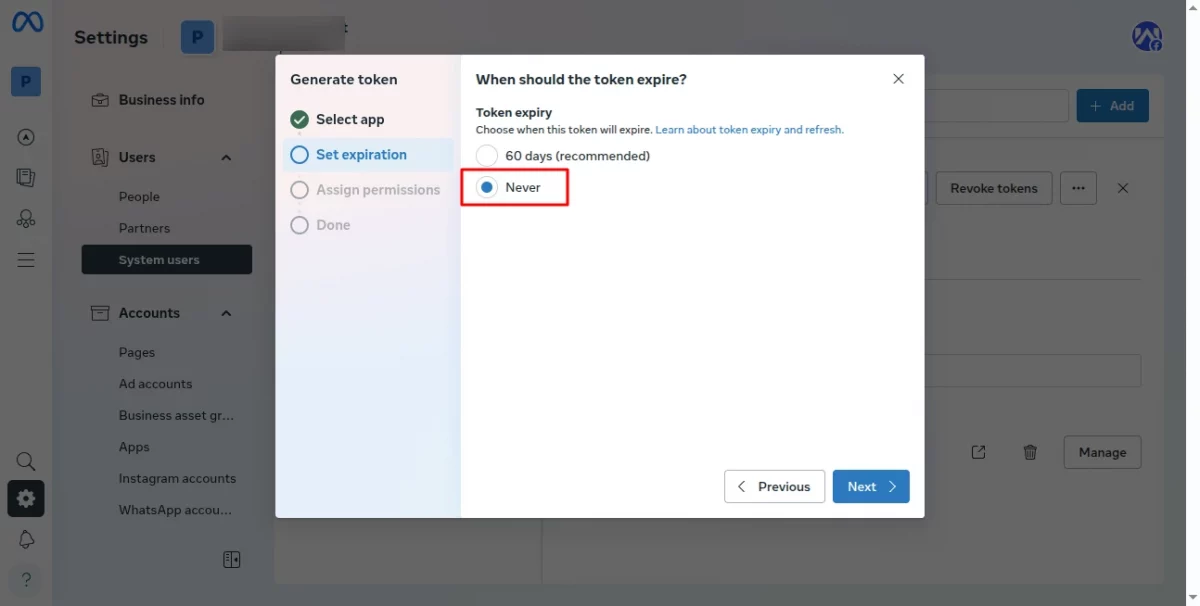The height and width of the screenshot is (606, 1200).
Task: Open Ad accounts from the Accounts section
Action: tap(155, 383)
